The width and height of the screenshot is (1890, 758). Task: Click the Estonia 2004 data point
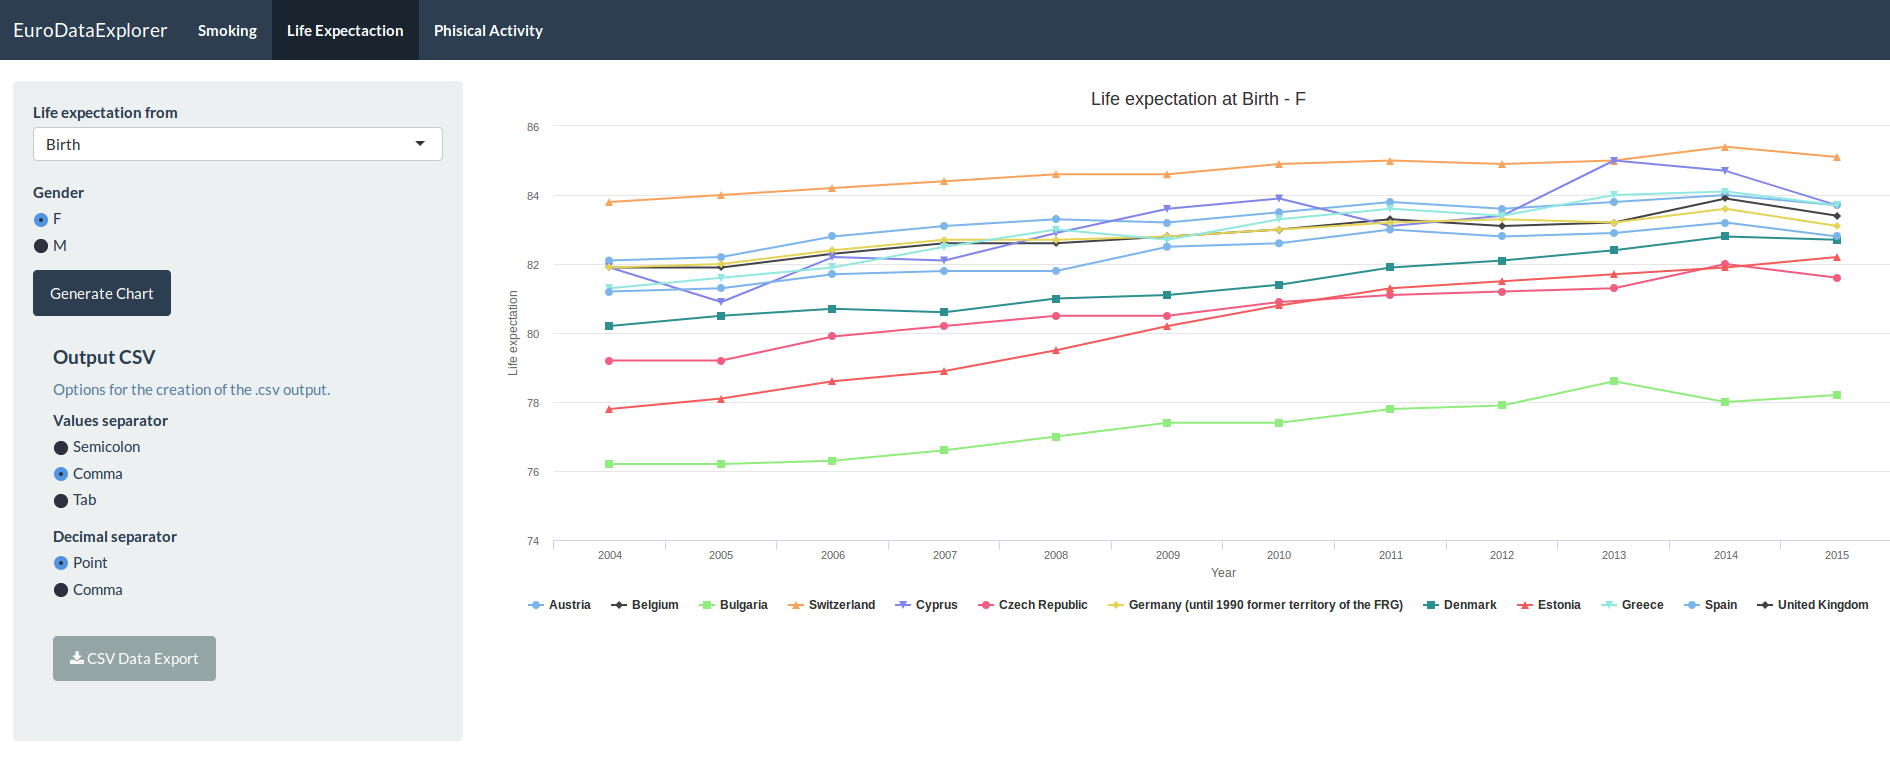click(609, 409)
